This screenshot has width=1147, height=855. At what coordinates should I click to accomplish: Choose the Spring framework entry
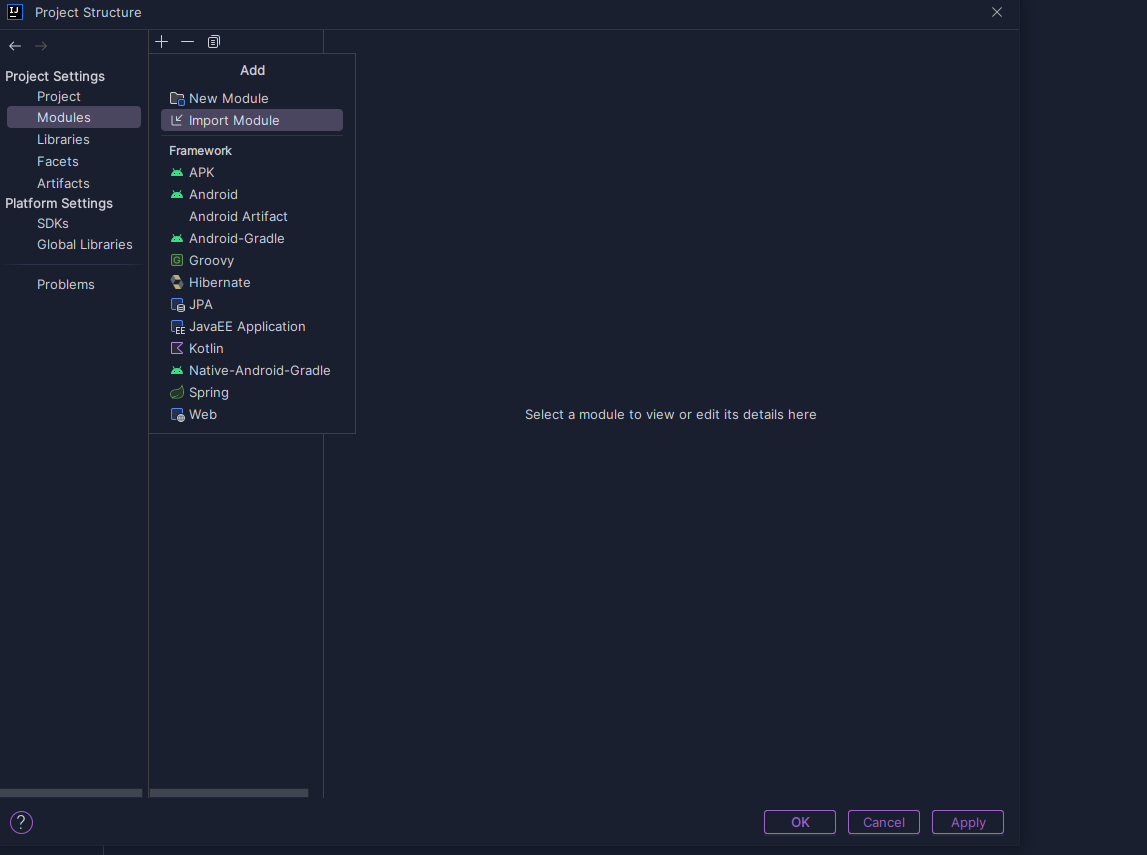252,393
